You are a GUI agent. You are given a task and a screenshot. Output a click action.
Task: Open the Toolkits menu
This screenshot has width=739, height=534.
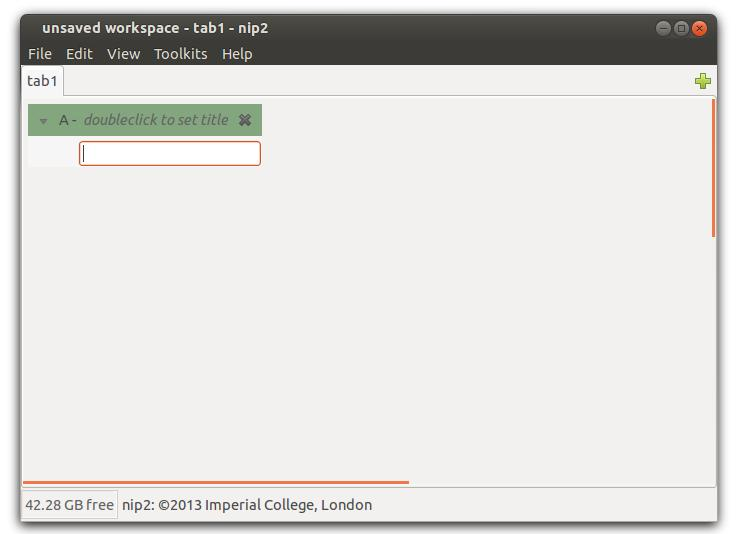tap(180, 54)
